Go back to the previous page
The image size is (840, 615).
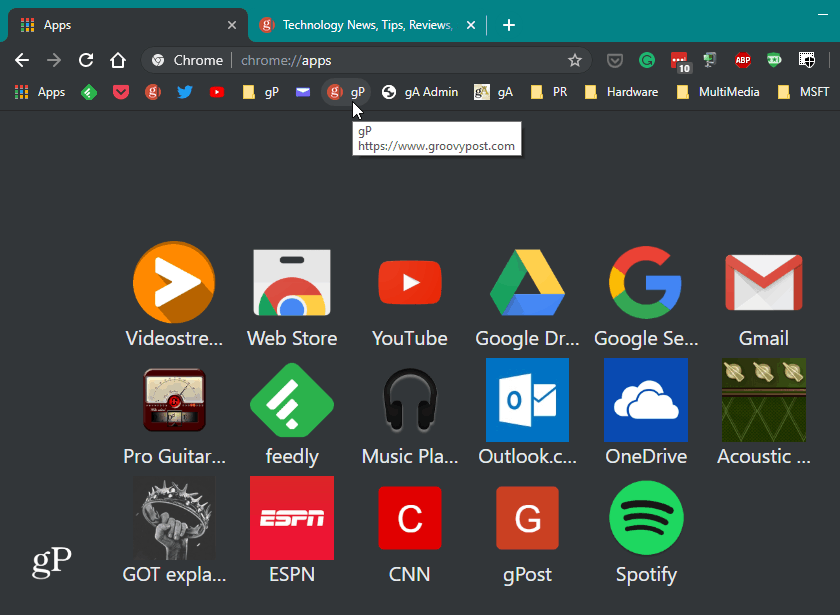point(22,60)
